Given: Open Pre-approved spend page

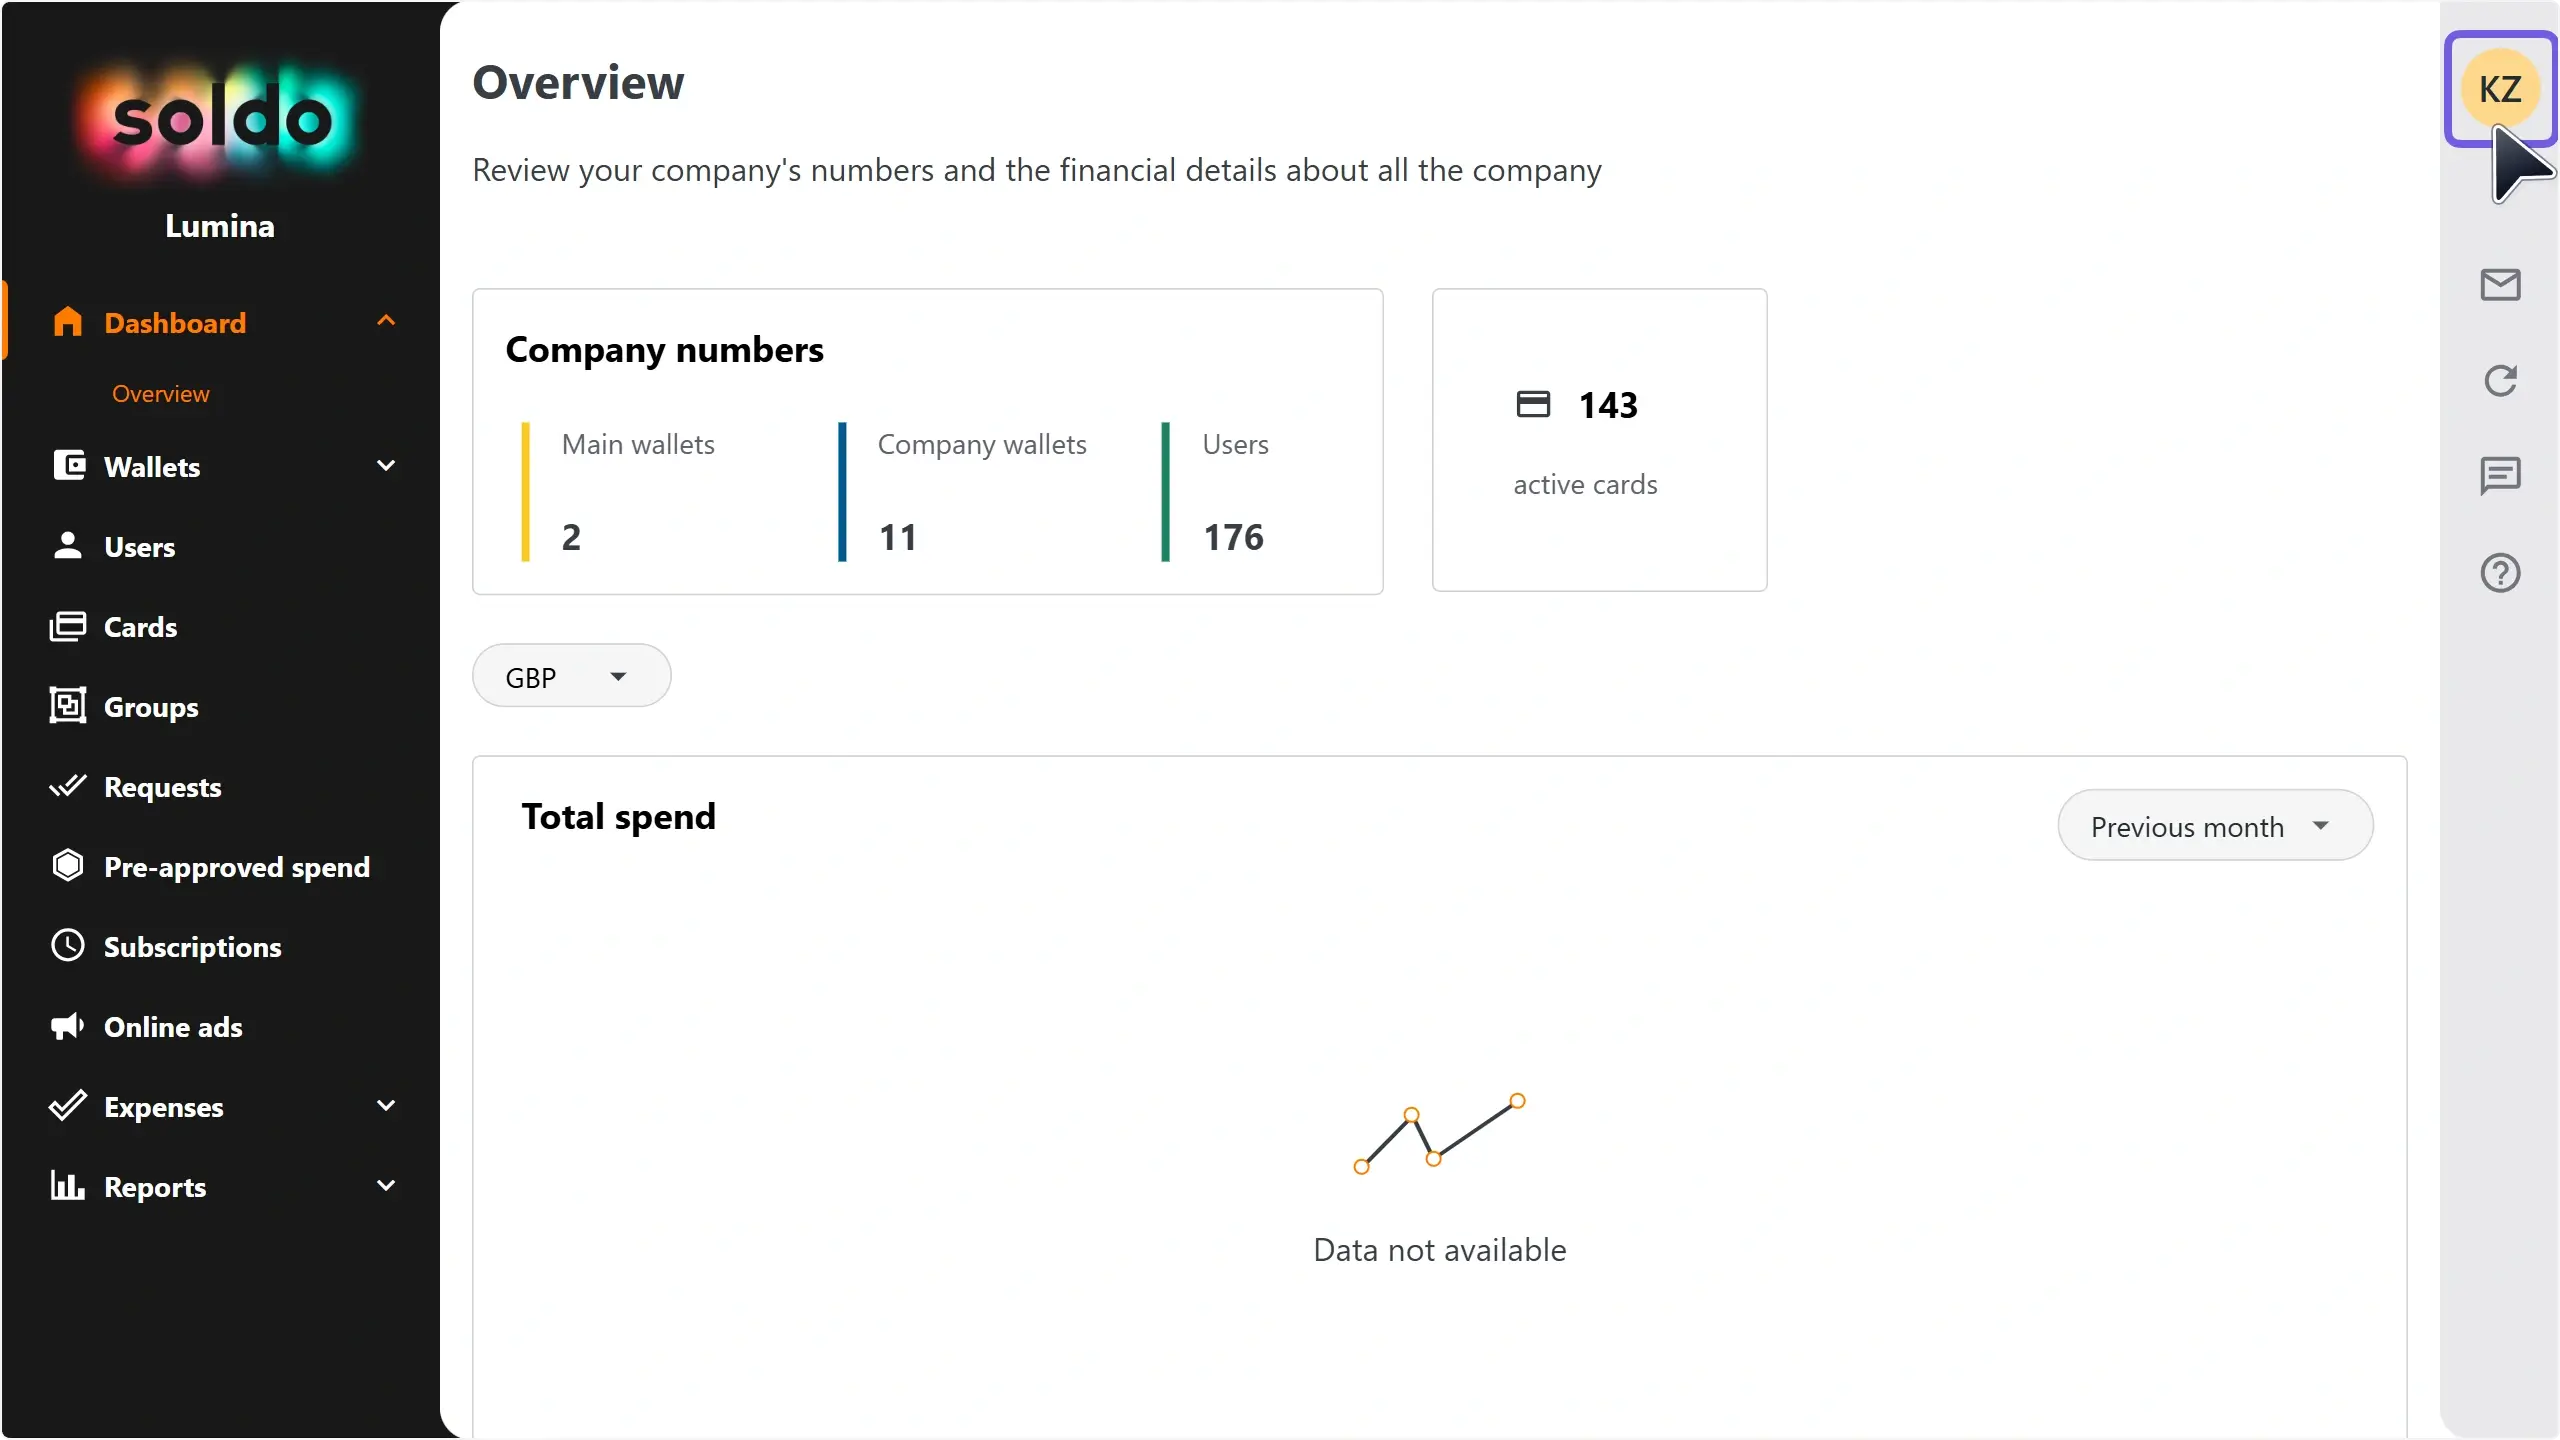Looking at the screenshot, I should (236, 867).
